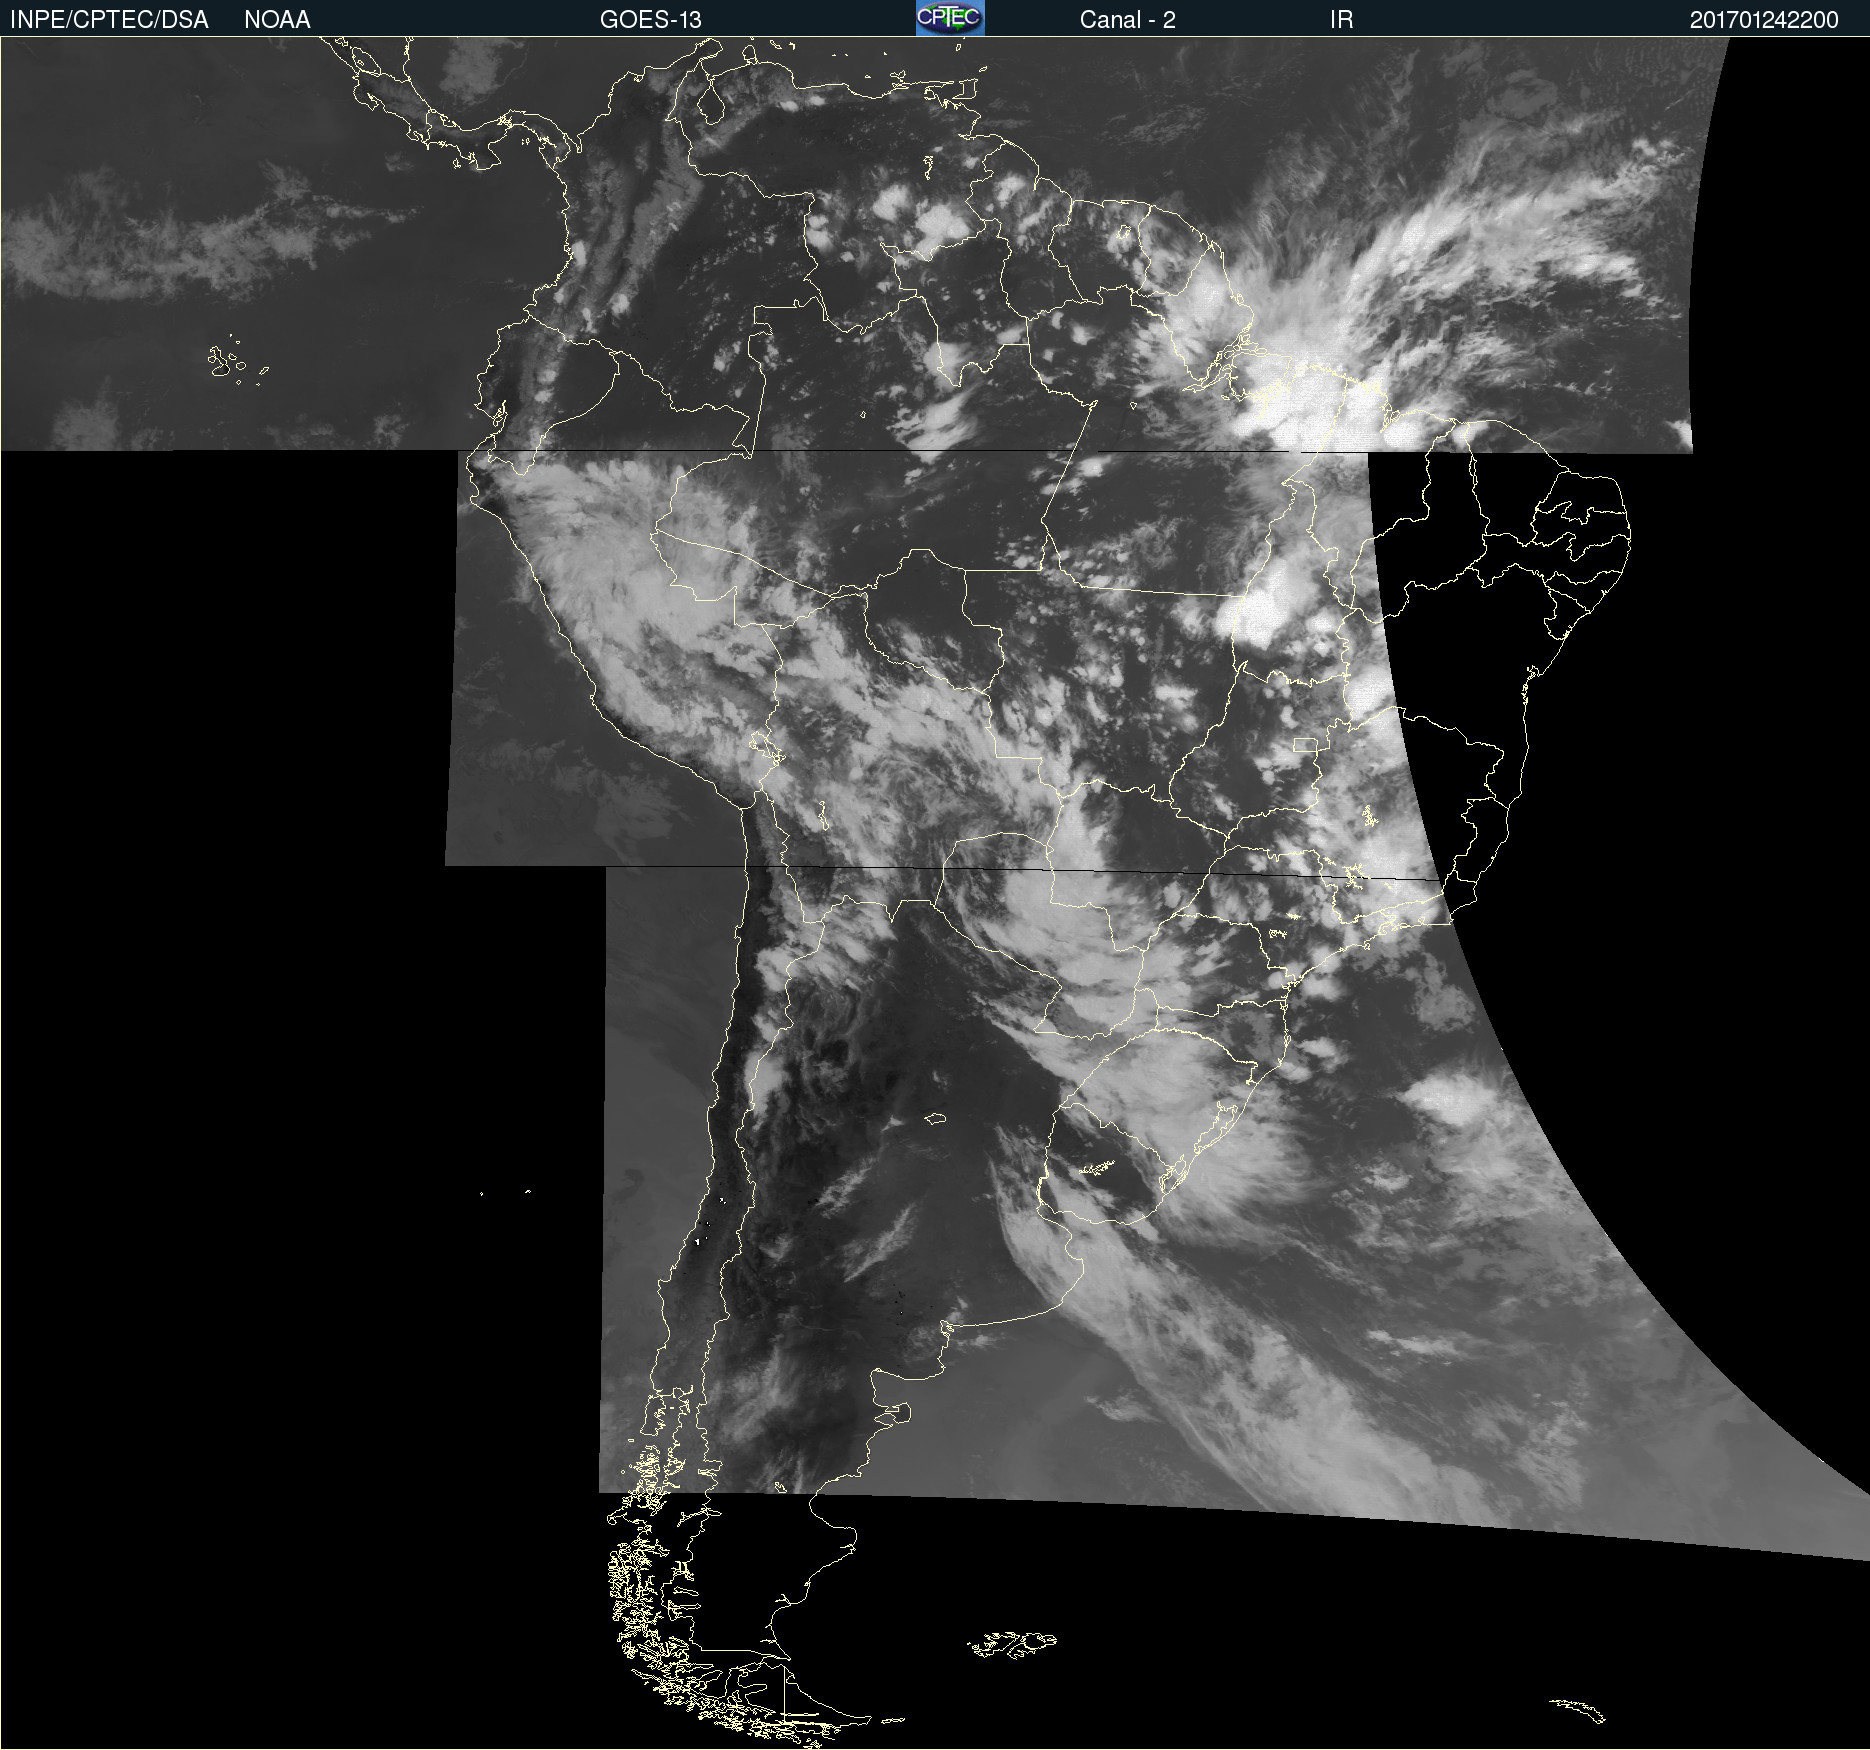1870x1750 pixels.
Task: Click the INPE/CPTEC/DSA header text
Action: 109,20
